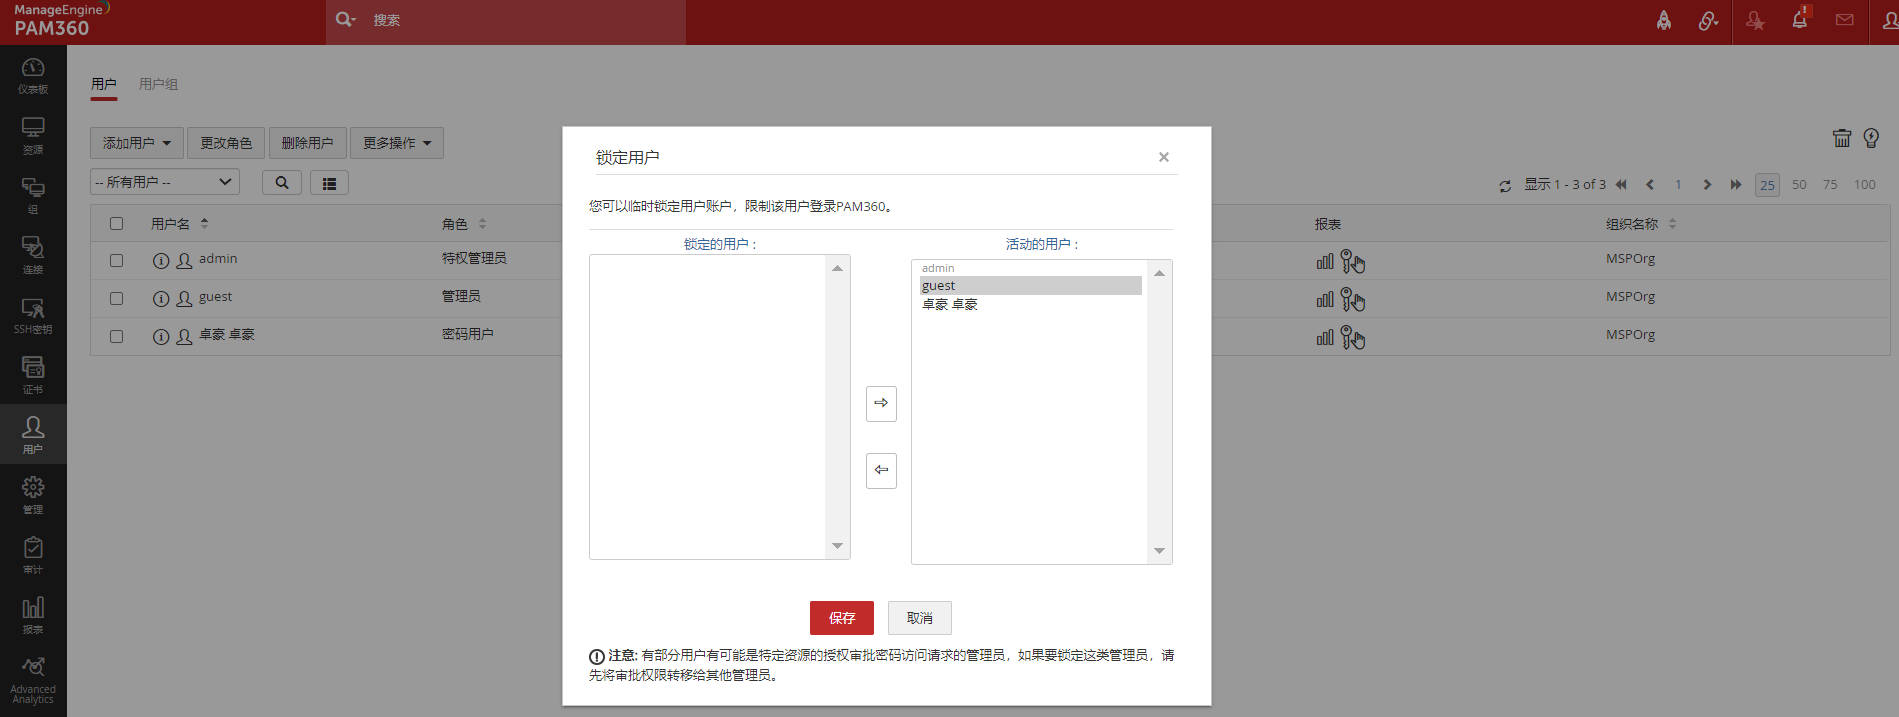Go to the next page arrow
The width and height of the screenshot is (1899, 717).
click(x=1707, y=185)
